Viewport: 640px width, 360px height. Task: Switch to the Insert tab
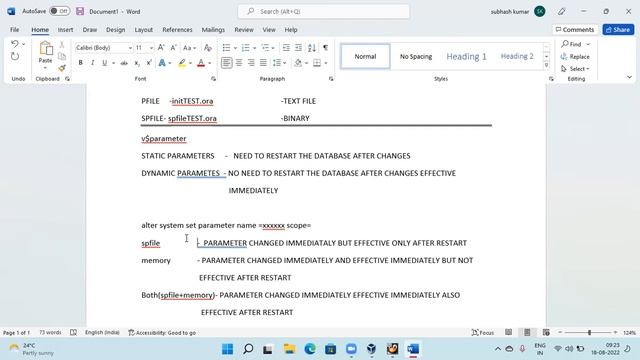[65, 30]
